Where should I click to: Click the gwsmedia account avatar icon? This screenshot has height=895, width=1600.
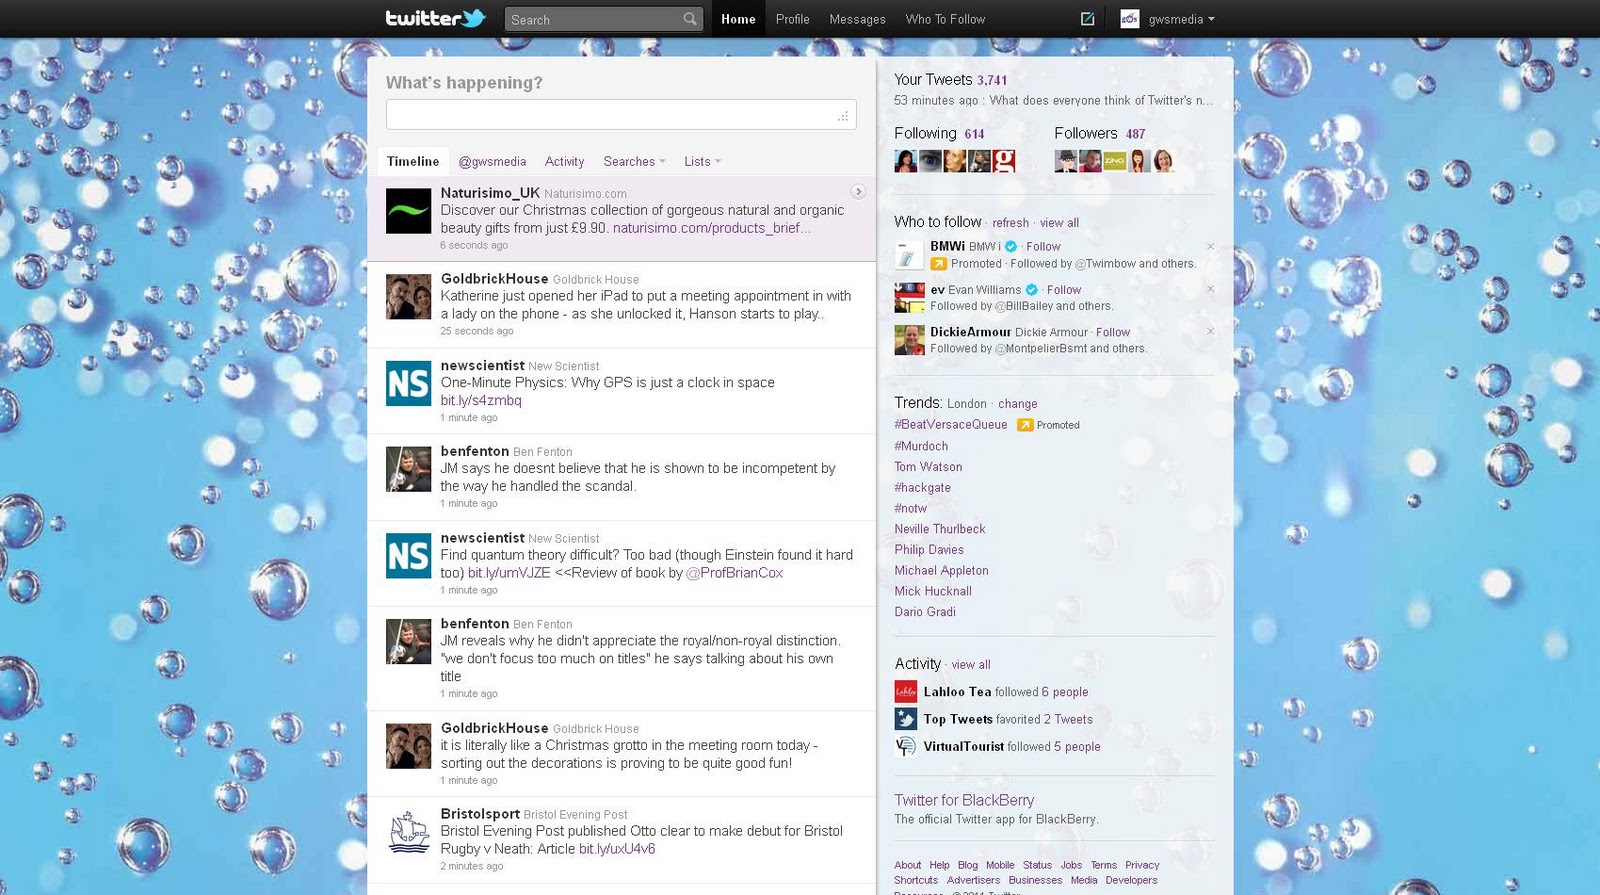(x=1129, y=19)
